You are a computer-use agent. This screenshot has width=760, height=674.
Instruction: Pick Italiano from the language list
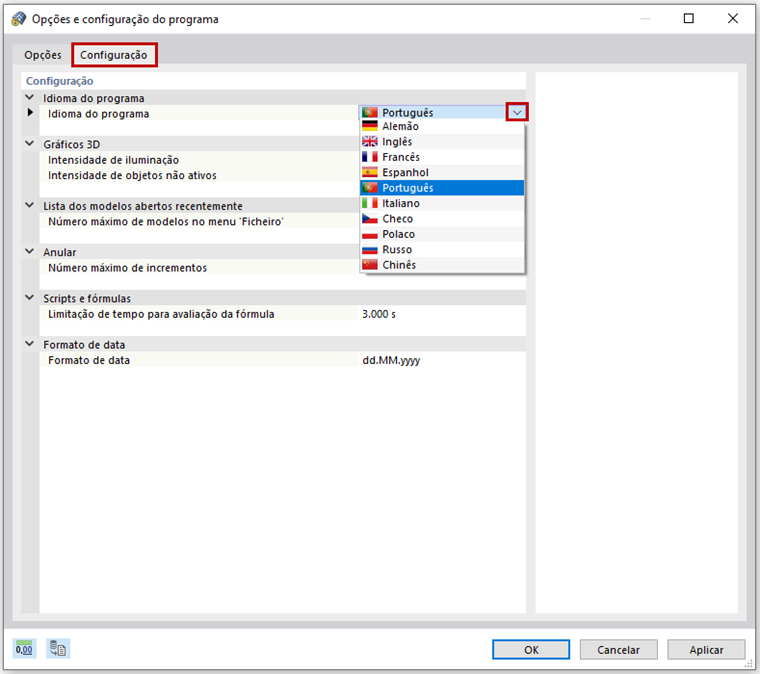pyautogui.click(x=442, y=203)
